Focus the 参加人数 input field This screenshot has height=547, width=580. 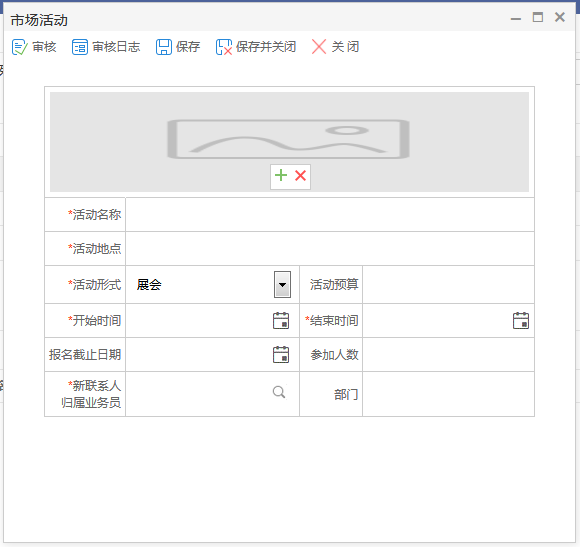click(x=448, y=355)
